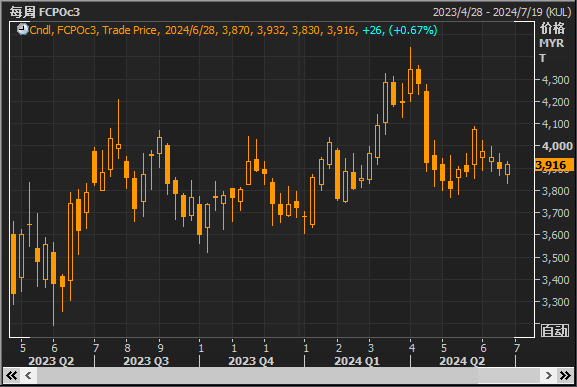Click the 2024 Q2 quarter label
The image size is (577, 387).
462,361
